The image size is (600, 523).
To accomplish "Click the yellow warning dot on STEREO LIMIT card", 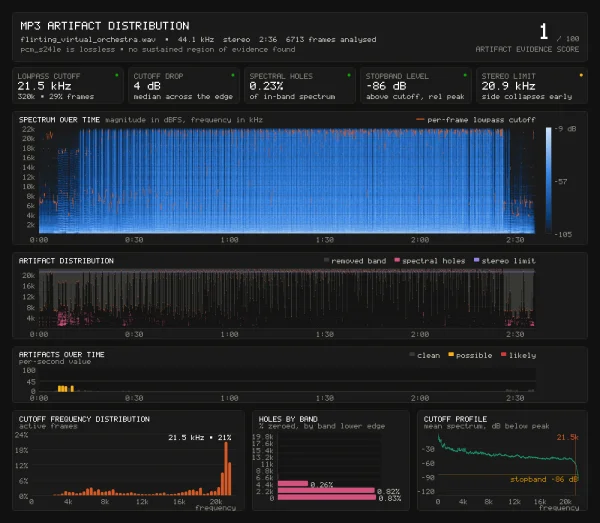I will (581, 75).
